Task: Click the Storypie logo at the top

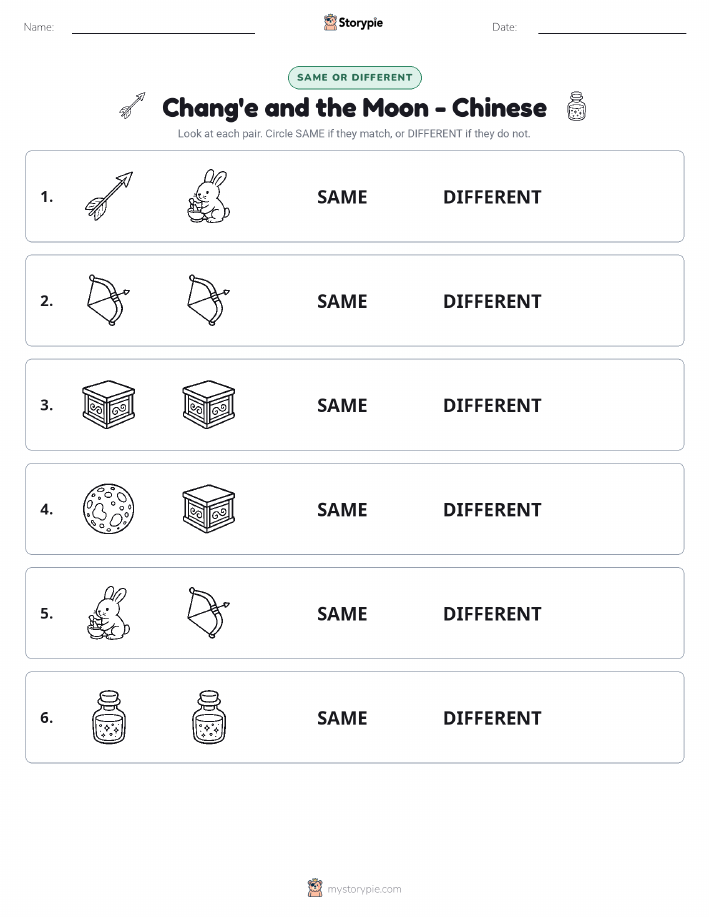Action: [x=353, y=23]
